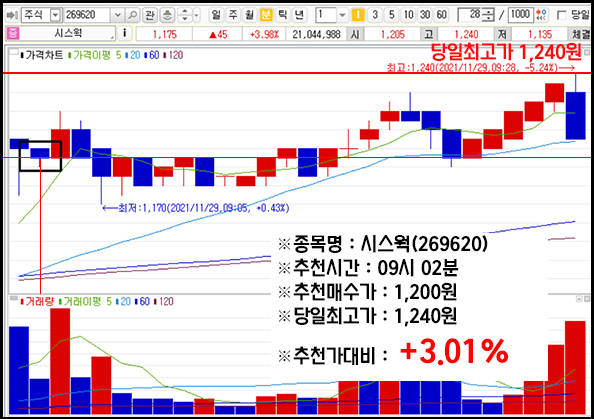
Task: Click the small box icon left of 거래량
Action: [x=14, y=299]
